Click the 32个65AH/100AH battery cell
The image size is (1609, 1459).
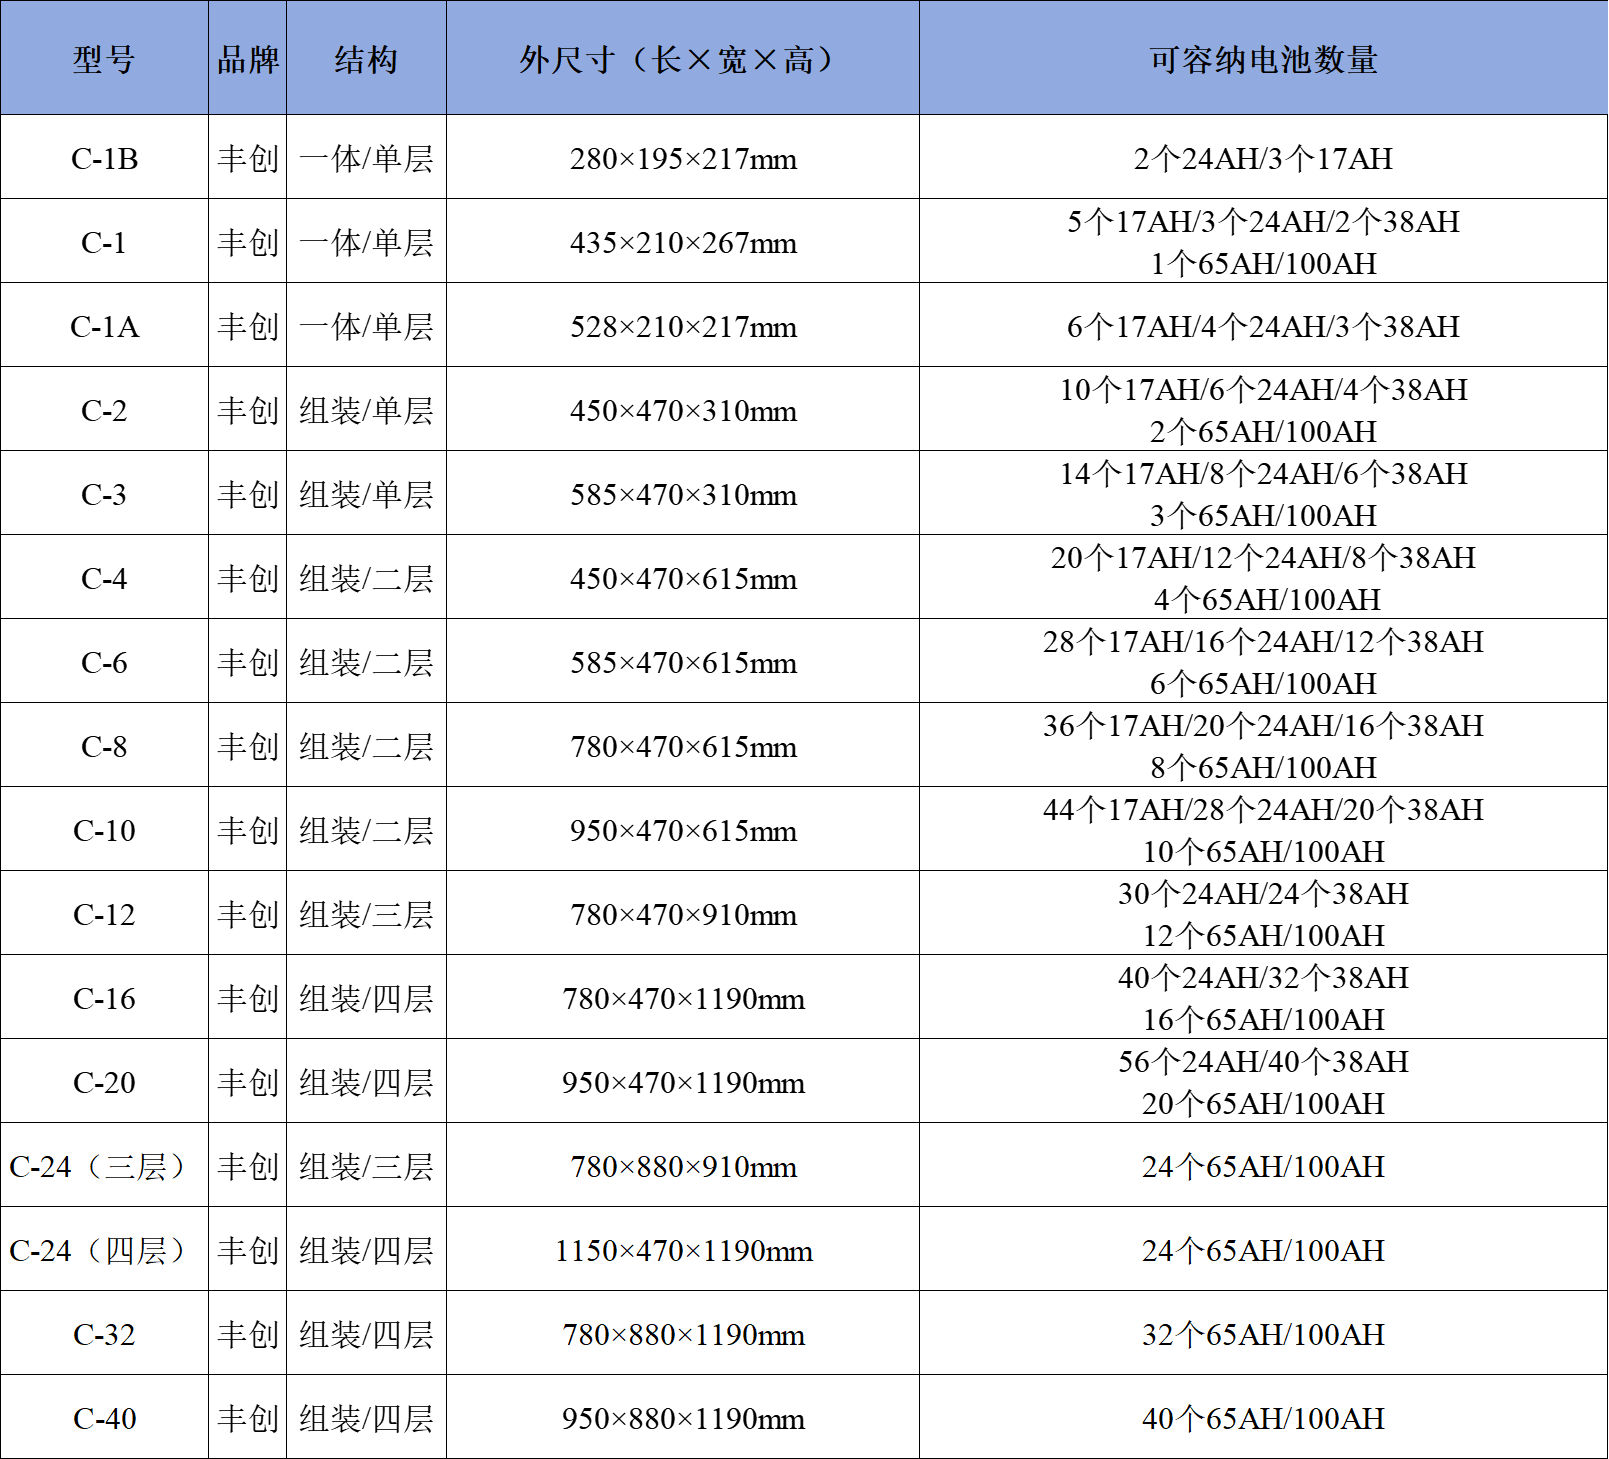(1263, 1334)
